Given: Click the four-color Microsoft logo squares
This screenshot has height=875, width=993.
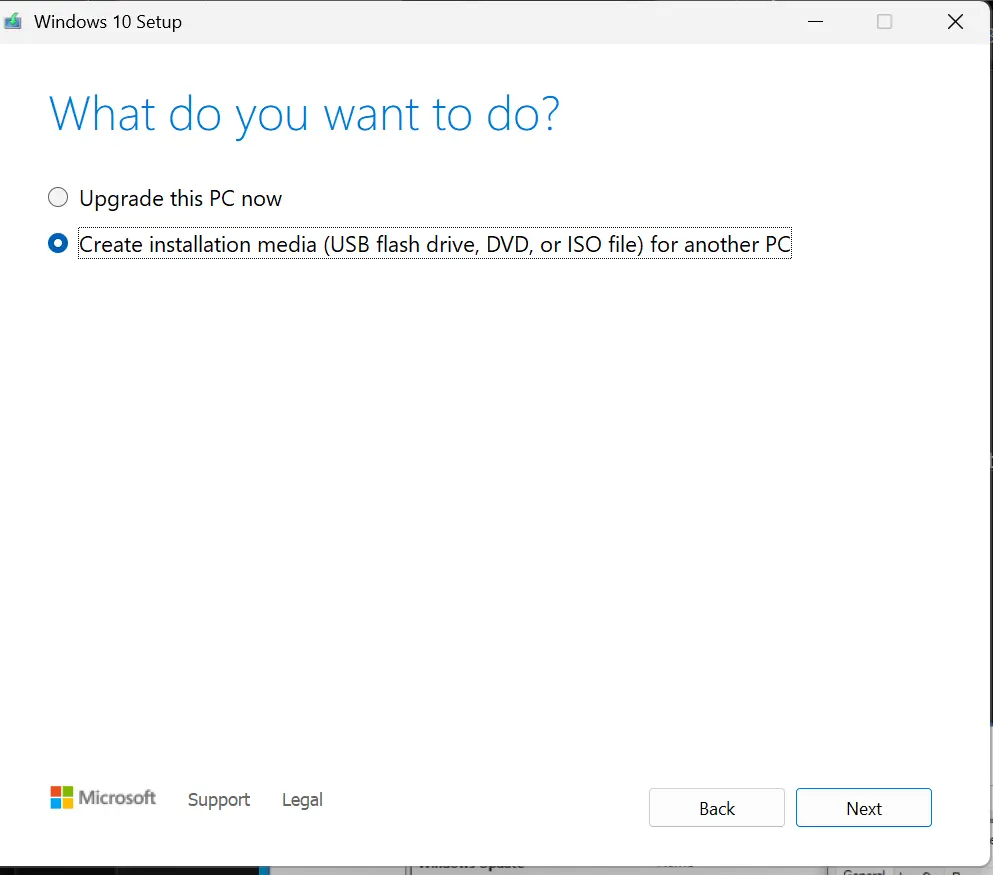Looking at the screenshot, I should coord(62,797).
